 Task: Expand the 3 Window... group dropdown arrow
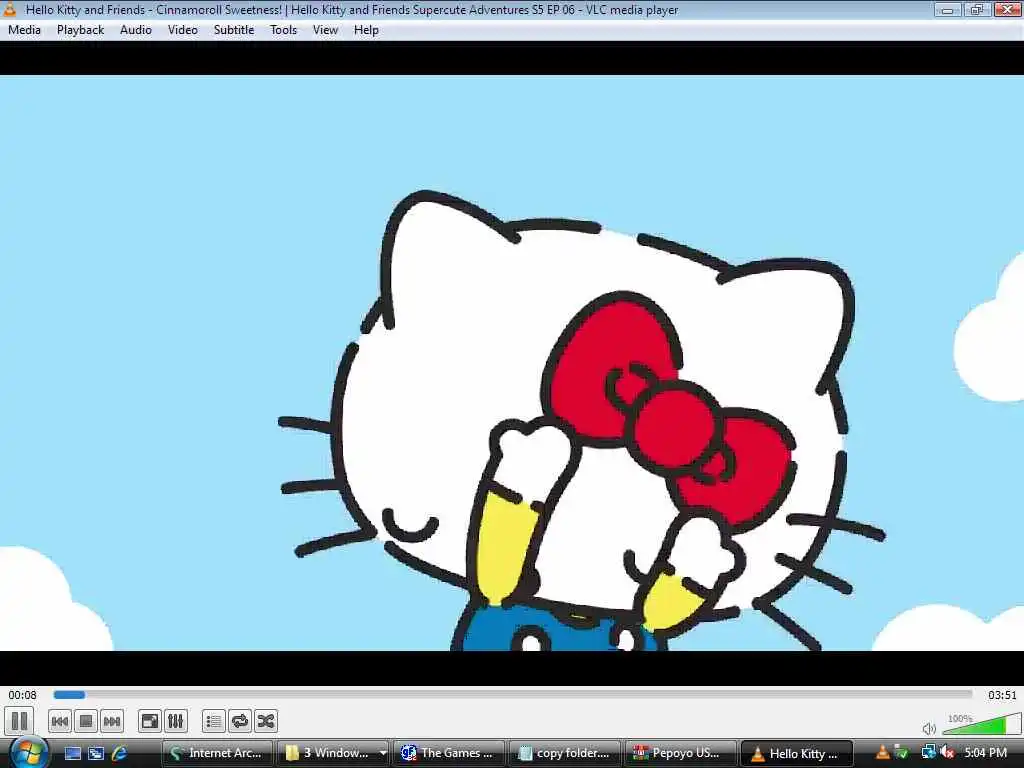point(383,753)
